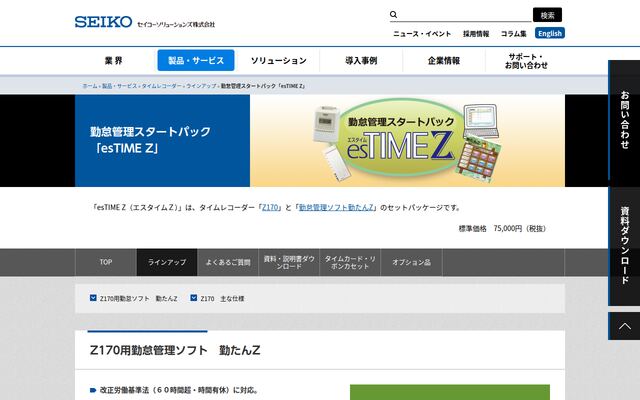This screenshot has width=640, height=400.
Task: Click 勤怠管理スタートパック esTIME Z title
Action: tap(150, 140)
